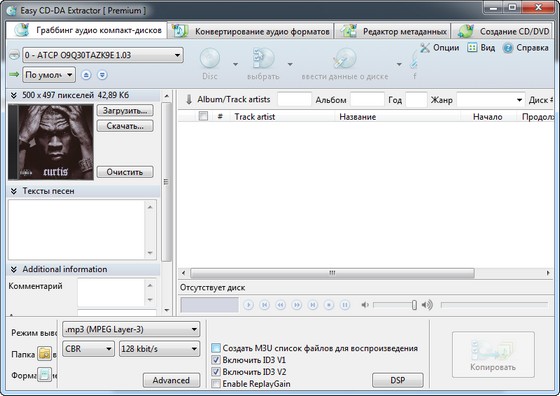
Task: Click the load disc tray round icon
Action: tap(102, 75)
